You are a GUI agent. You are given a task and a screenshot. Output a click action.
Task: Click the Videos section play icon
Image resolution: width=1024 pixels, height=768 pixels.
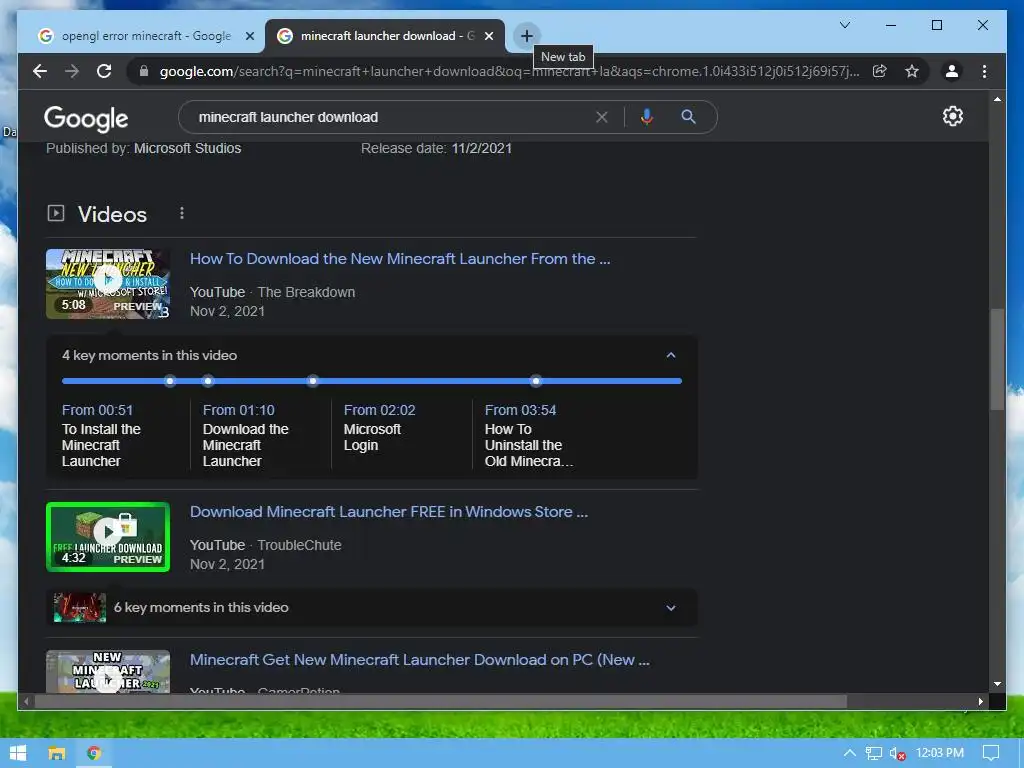(56, 213)
